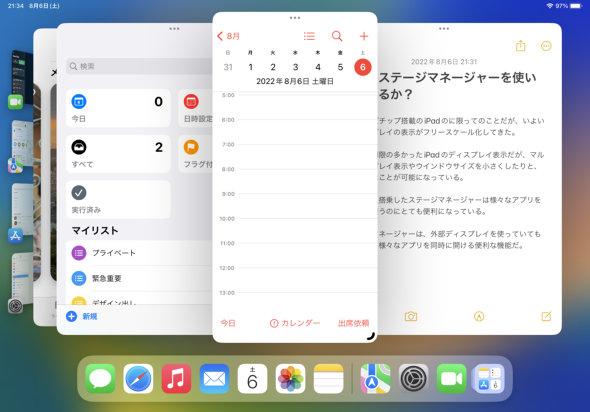Open the markup pen icon in Notes

coord(479,316)
